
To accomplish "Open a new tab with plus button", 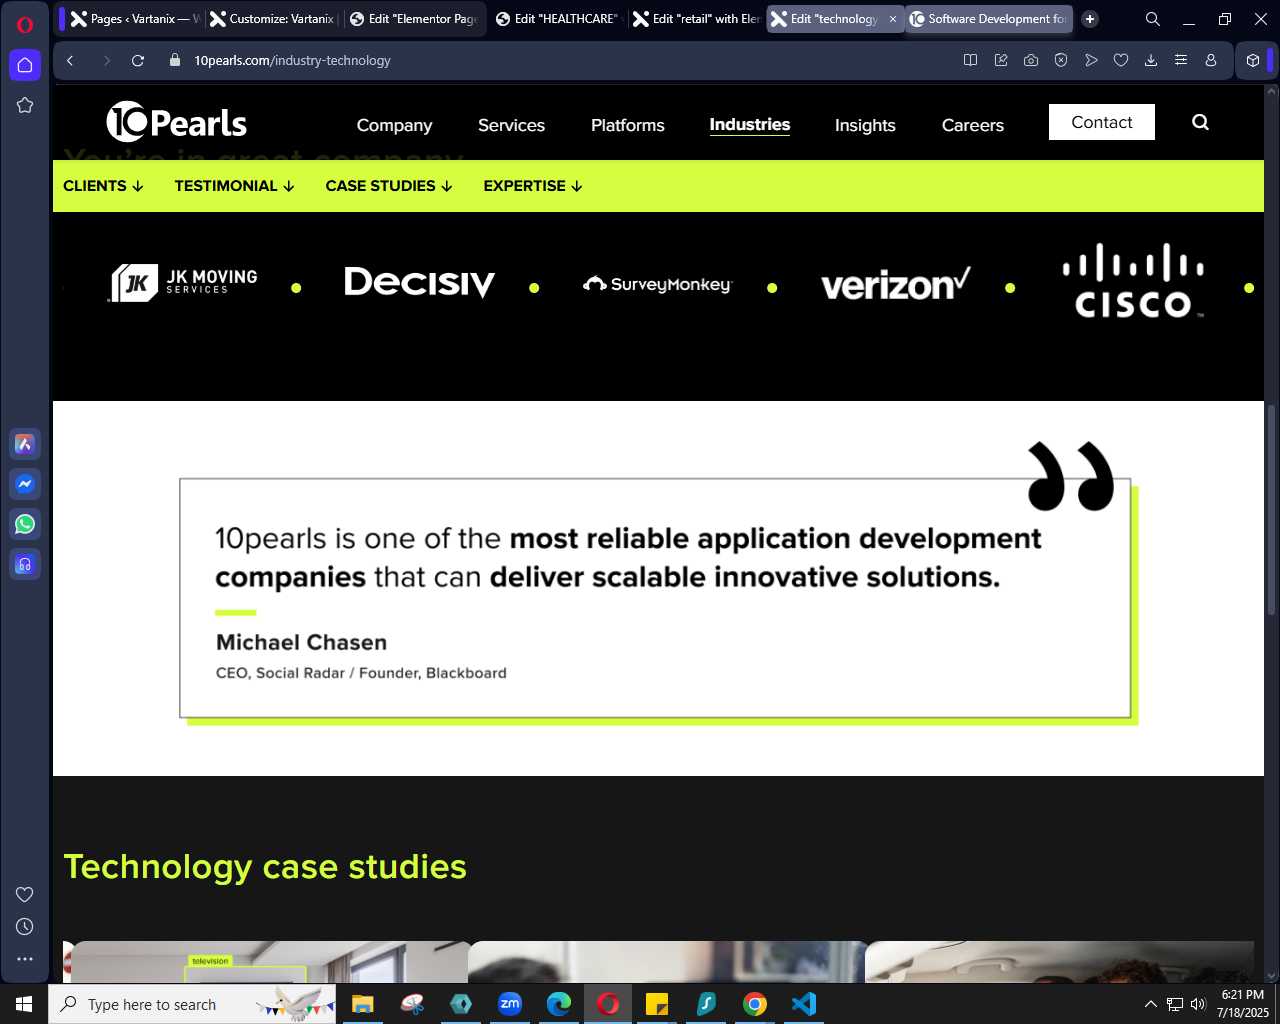I will click(x=1090, y=19).
